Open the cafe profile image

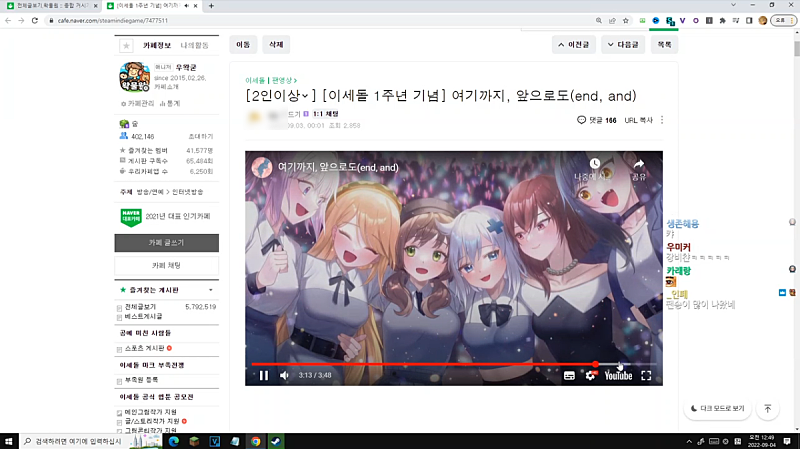(x=134, y=77)
